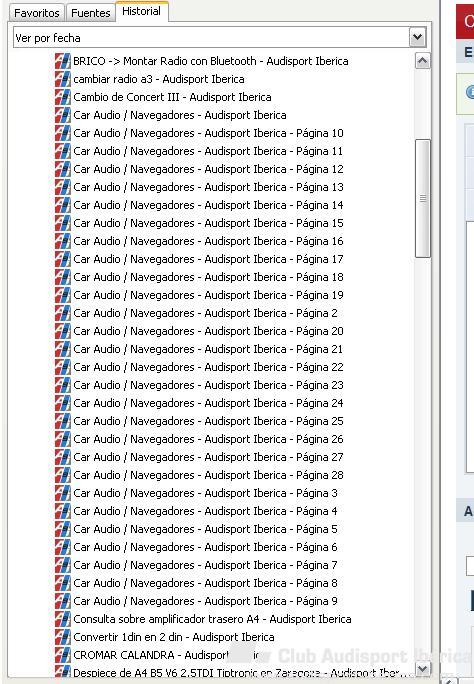Viewport: 474px width, 684px height.
Task: Click the scroll up arrow in history list
Action: pos(422,61)
